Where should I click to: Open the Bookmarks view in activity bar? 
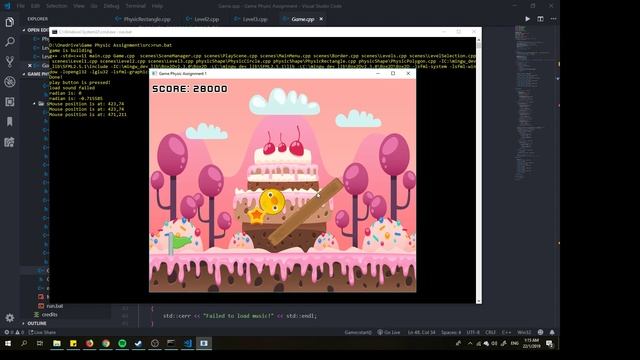click(x=9, y=122)
